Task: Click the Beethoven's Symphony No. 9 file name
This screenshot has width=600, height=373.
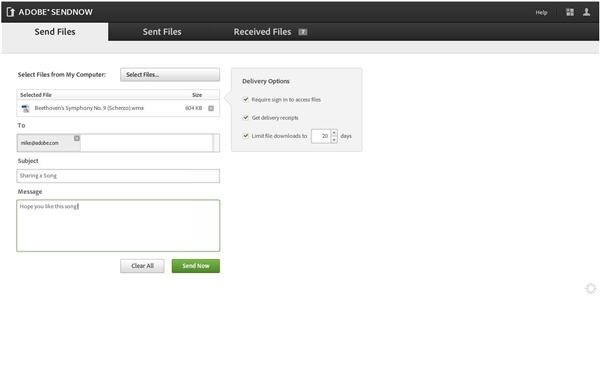Action: (89, 108)
